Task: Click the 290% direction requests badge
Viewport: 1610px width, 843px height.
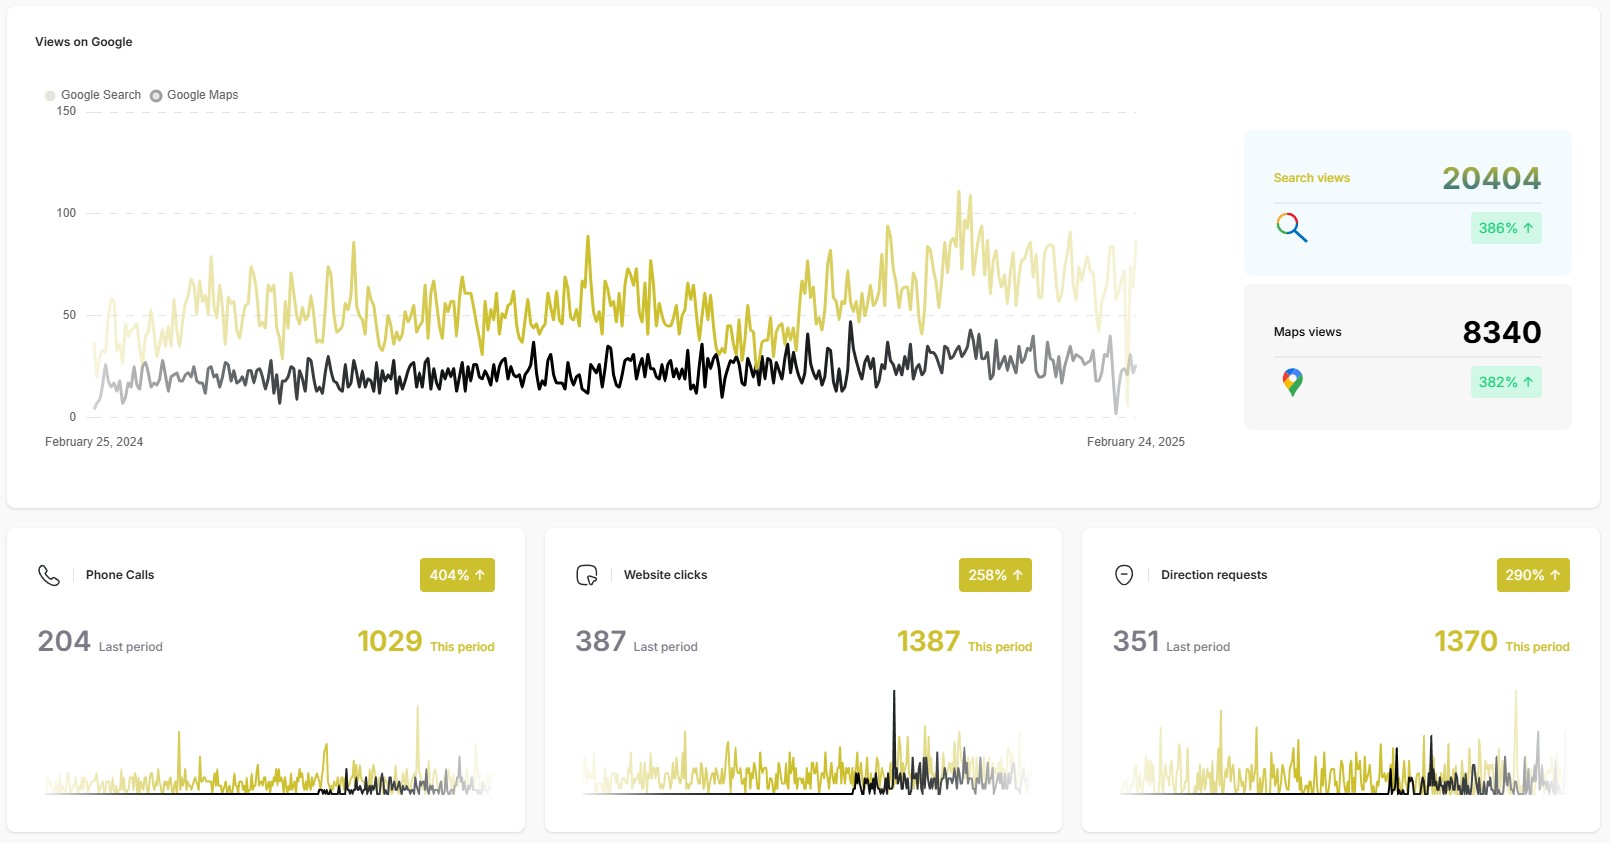Action: 1532,575
